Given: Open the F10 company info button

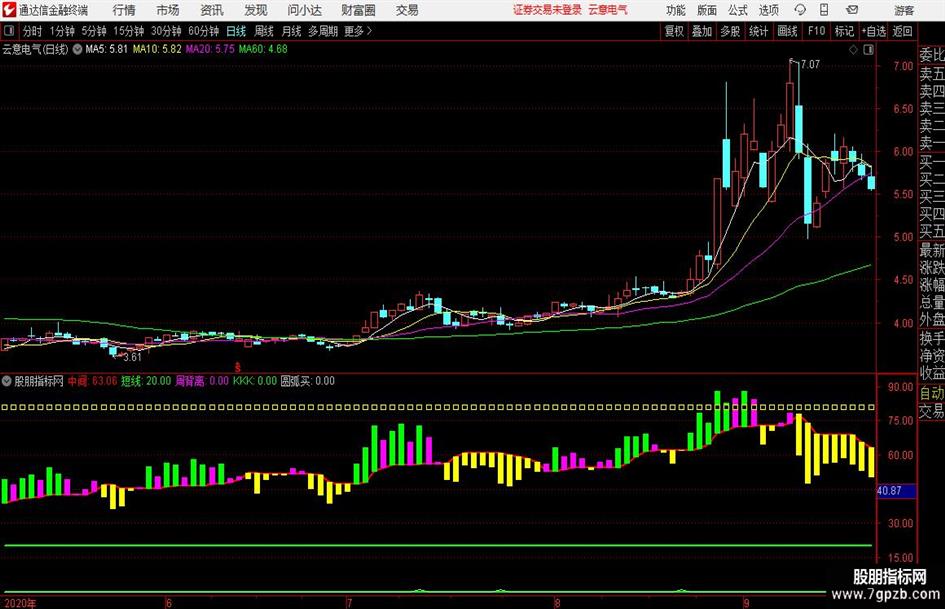Looking at the screenshot, I should (x=817, y=31).
